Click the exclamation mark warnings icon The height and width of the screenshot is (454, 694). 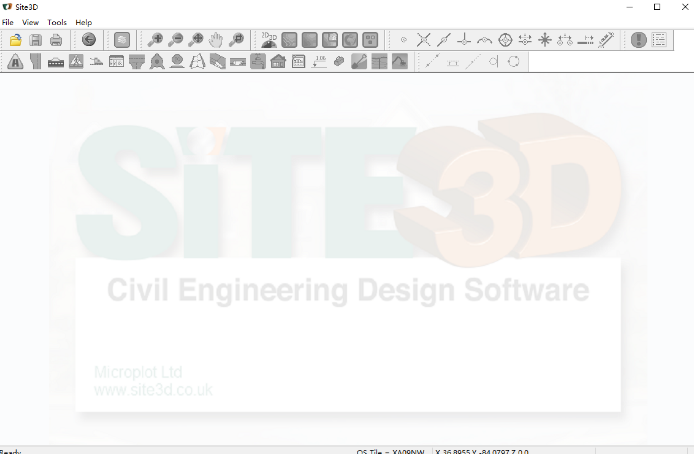pyautogui.click(x=639, y=40)
